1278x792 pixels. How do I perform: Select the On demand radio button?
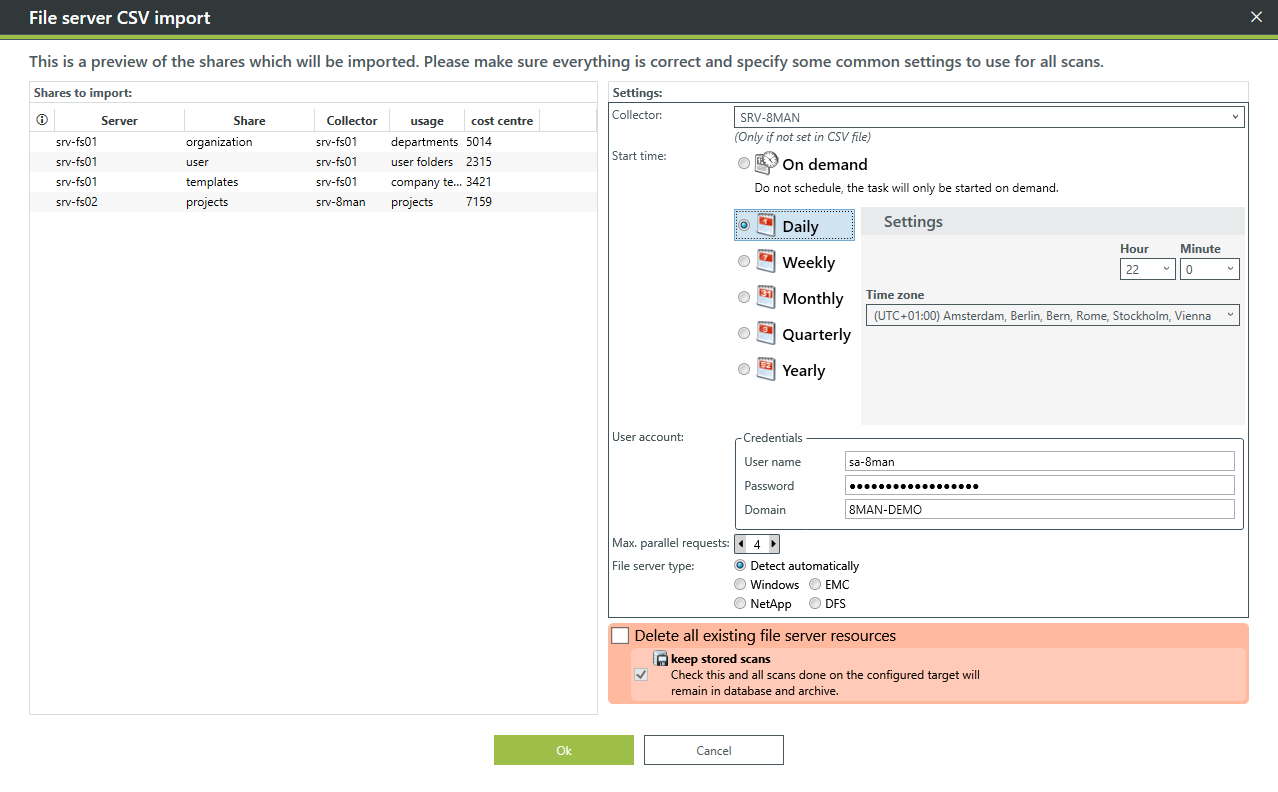743,164
